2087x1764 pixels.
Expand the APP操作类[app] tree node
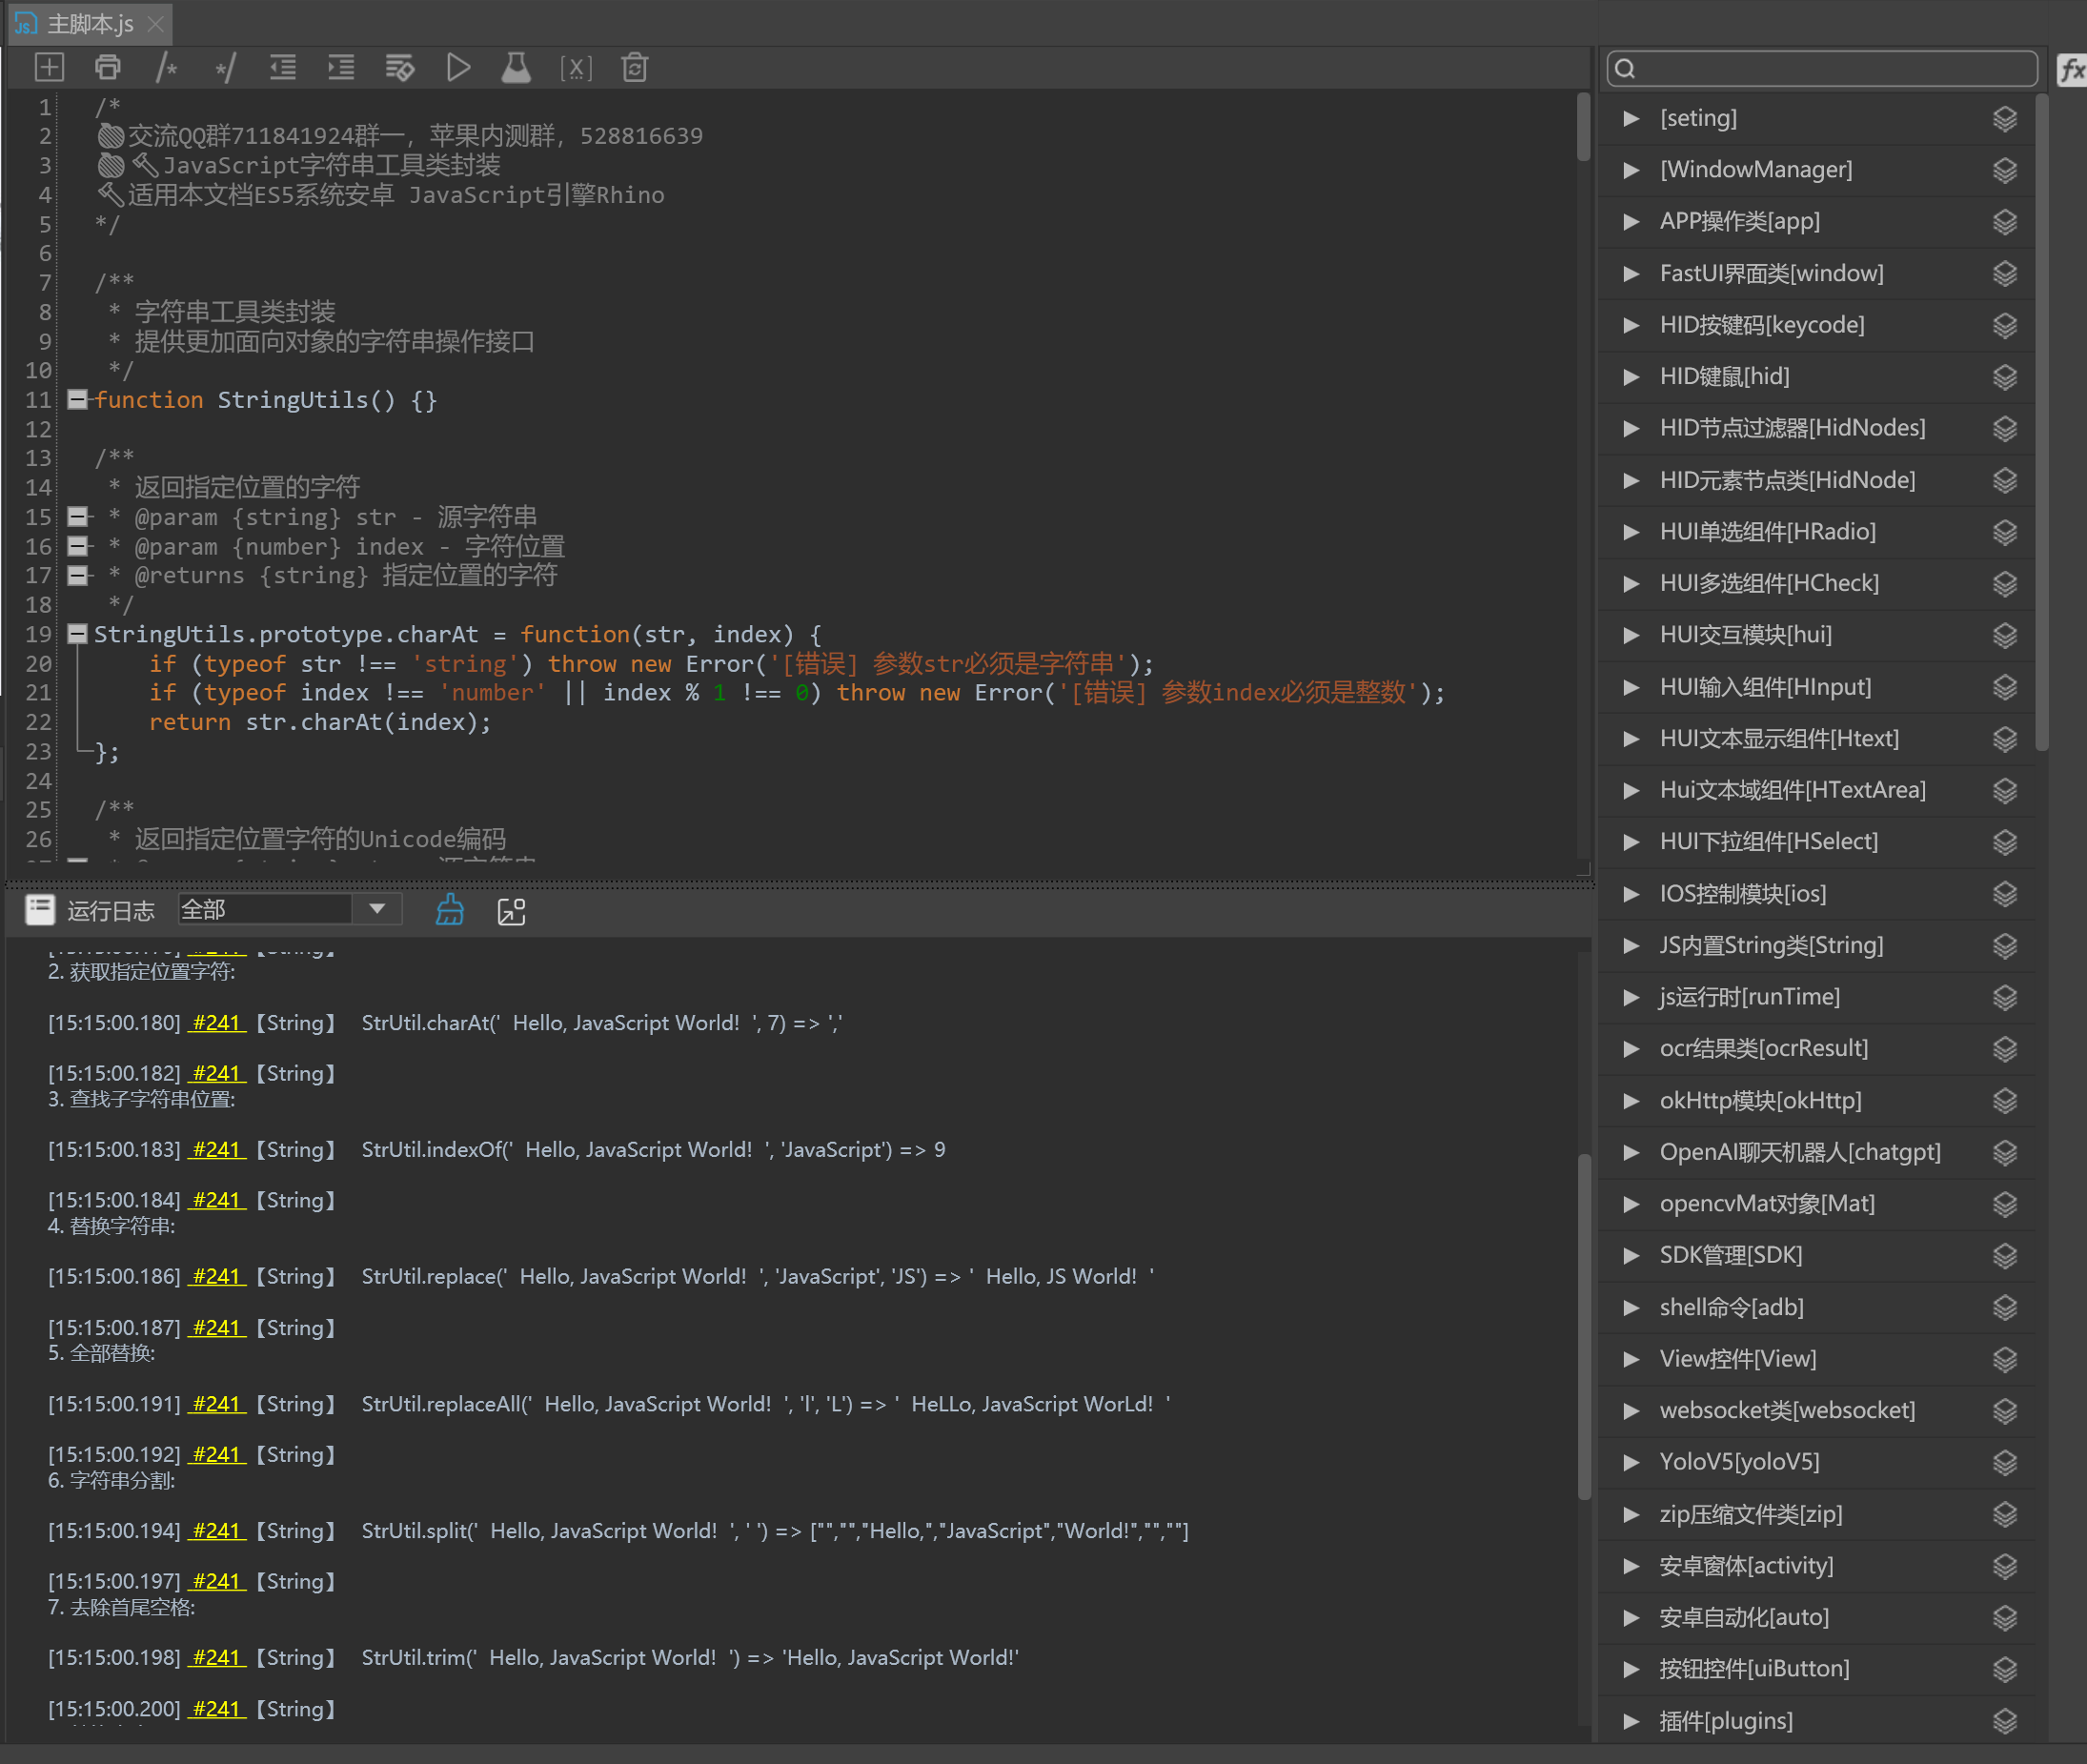tap(1631, 221)
